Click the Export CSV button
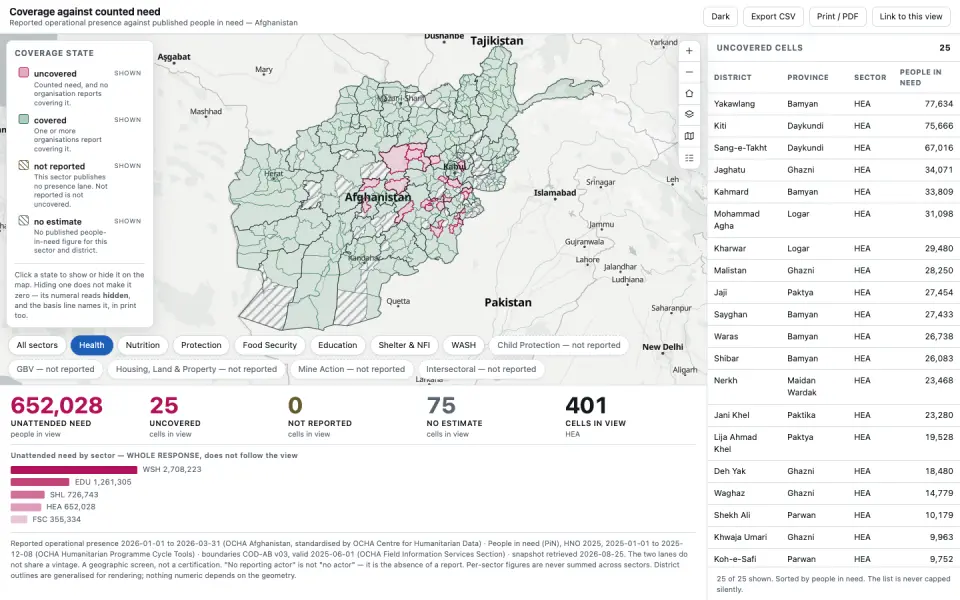This screenshot has width=960, height=600. click(x=773, y=17)
